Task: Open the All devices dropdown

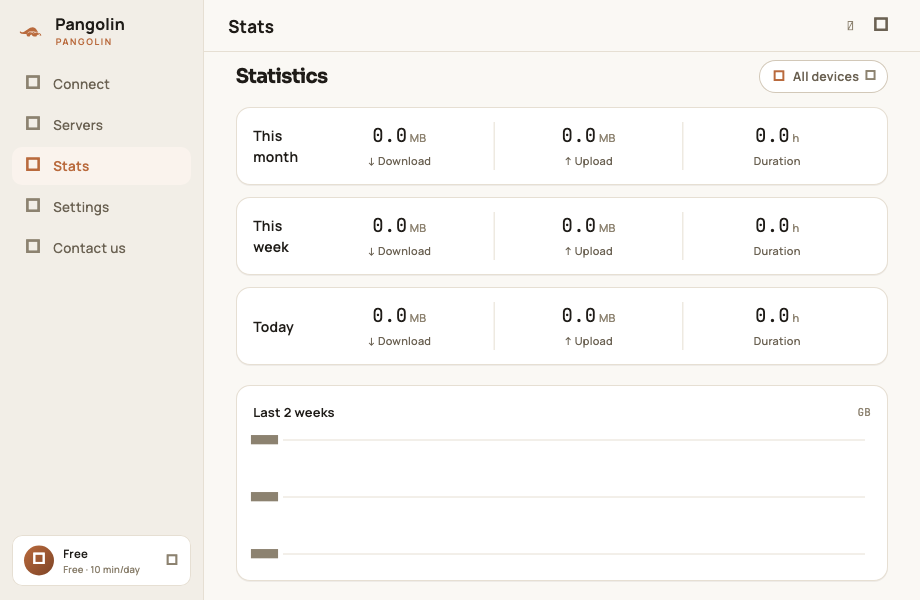Action: tap(823, 76)
